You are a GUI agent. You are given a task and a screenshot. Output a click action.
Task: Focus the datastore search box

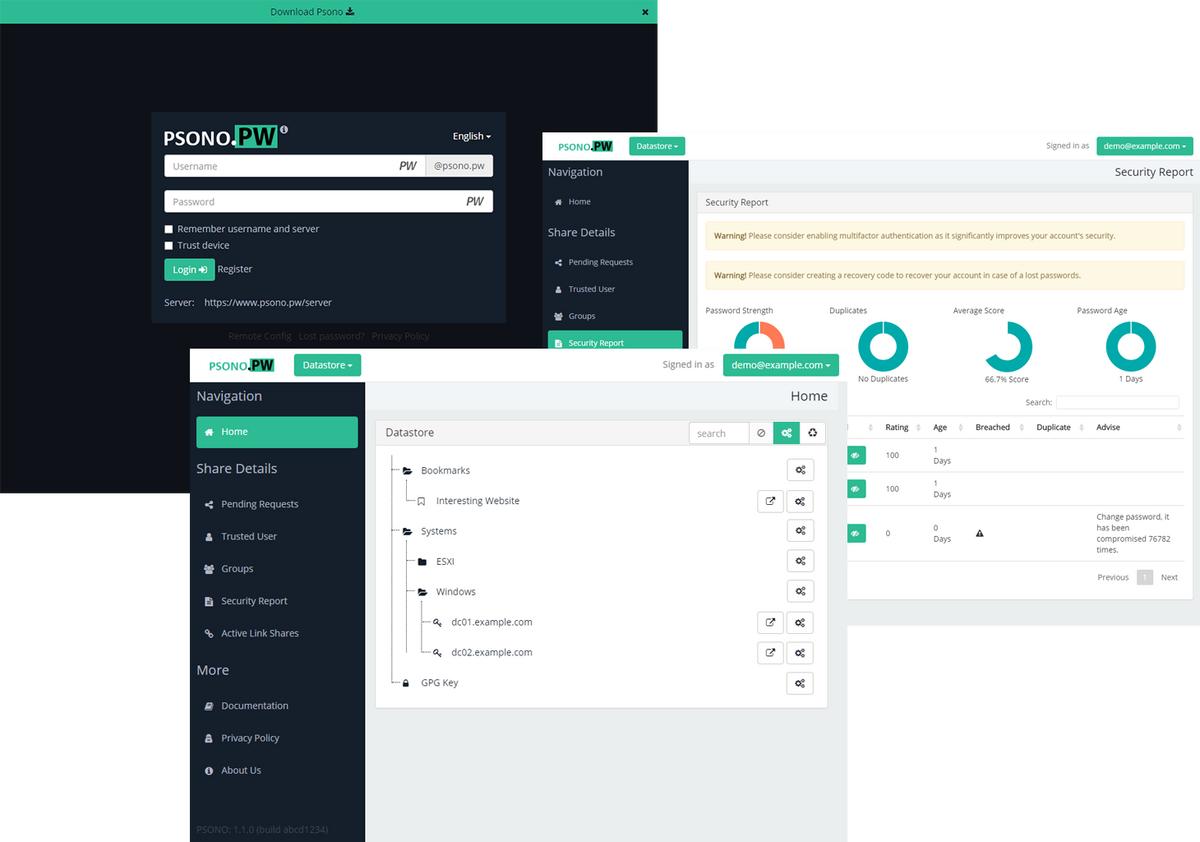click(x=719, y=433)
